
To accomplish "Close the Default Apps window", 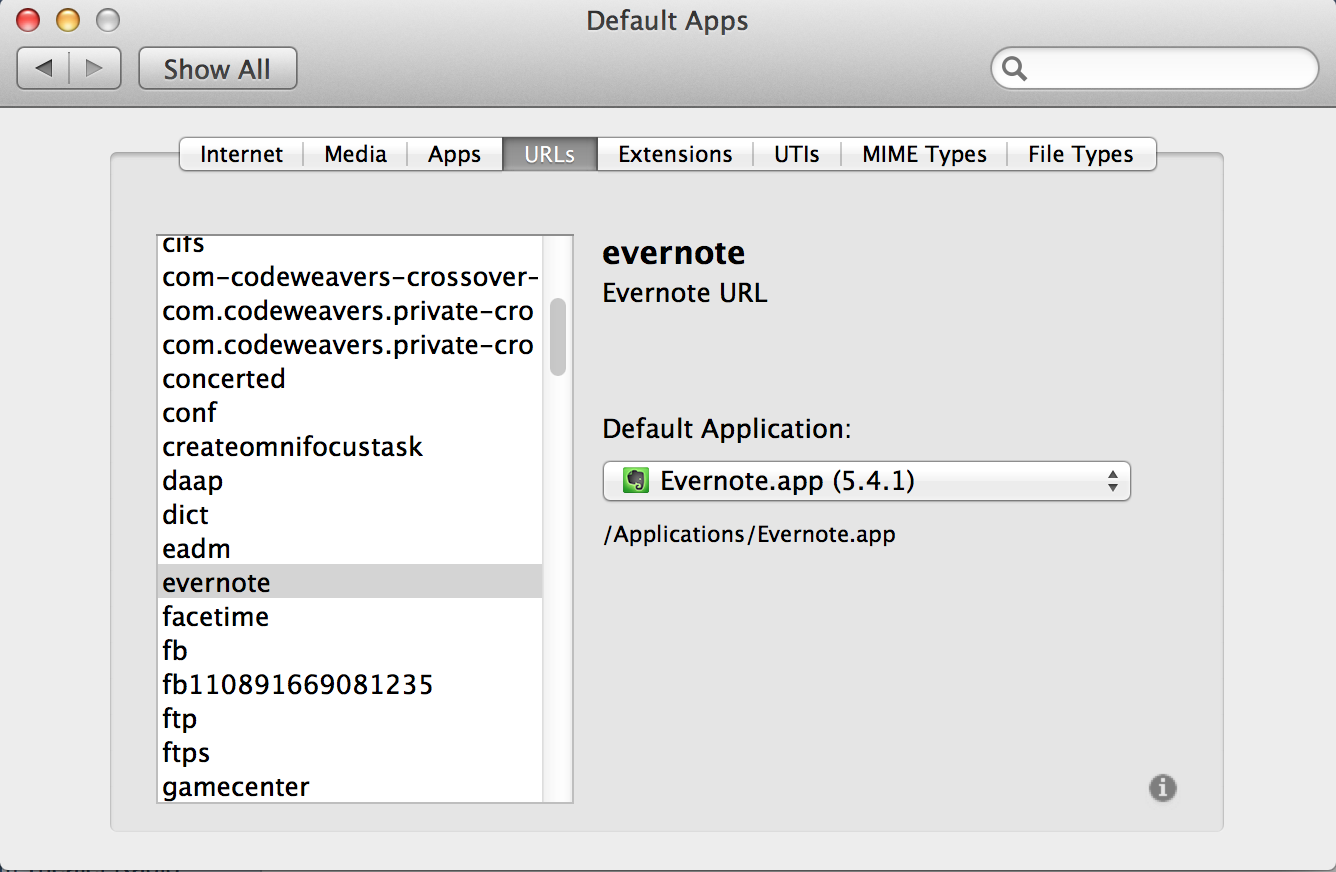I will click(29, 19).
